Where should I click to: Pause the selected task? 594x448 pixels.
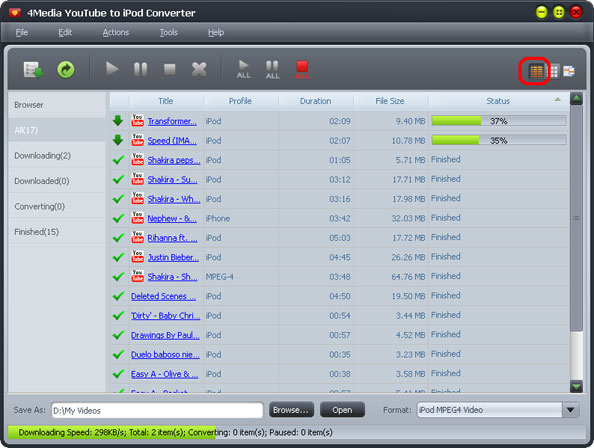(141, 70)
